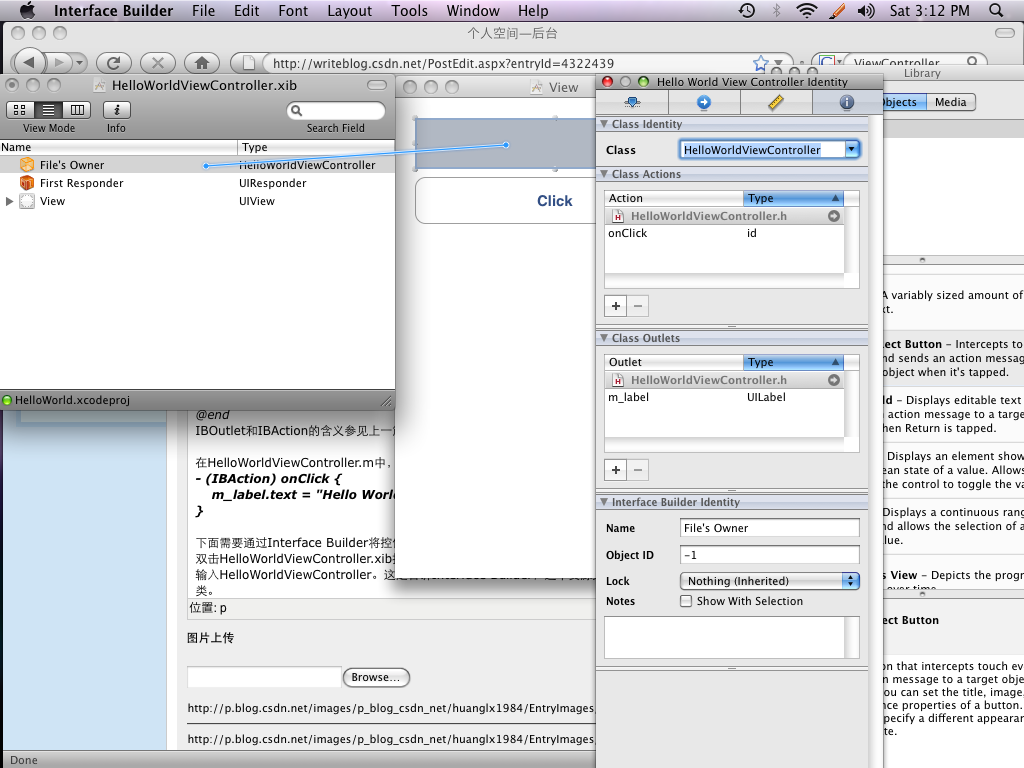Open the Interface Builder application menu

coord(114,10)
